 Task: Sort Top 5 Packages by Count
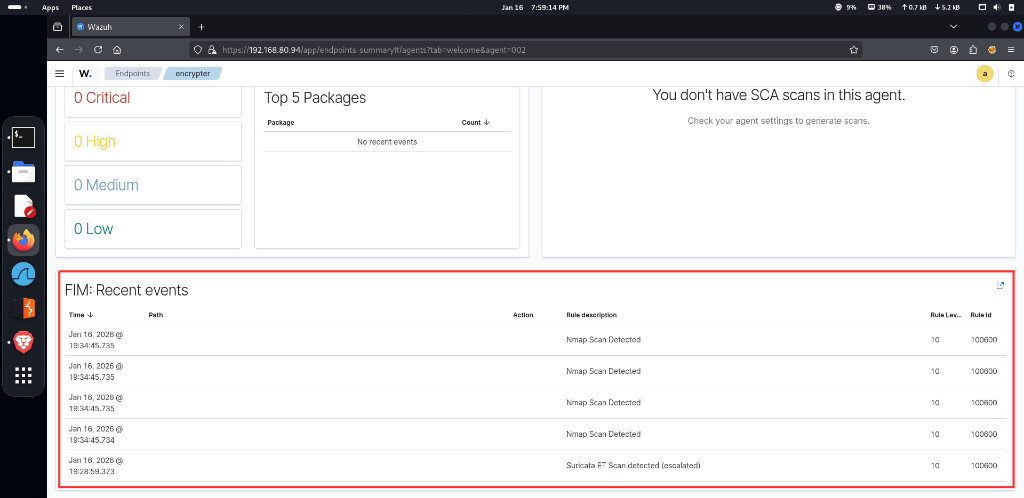[x=475, y=122]
